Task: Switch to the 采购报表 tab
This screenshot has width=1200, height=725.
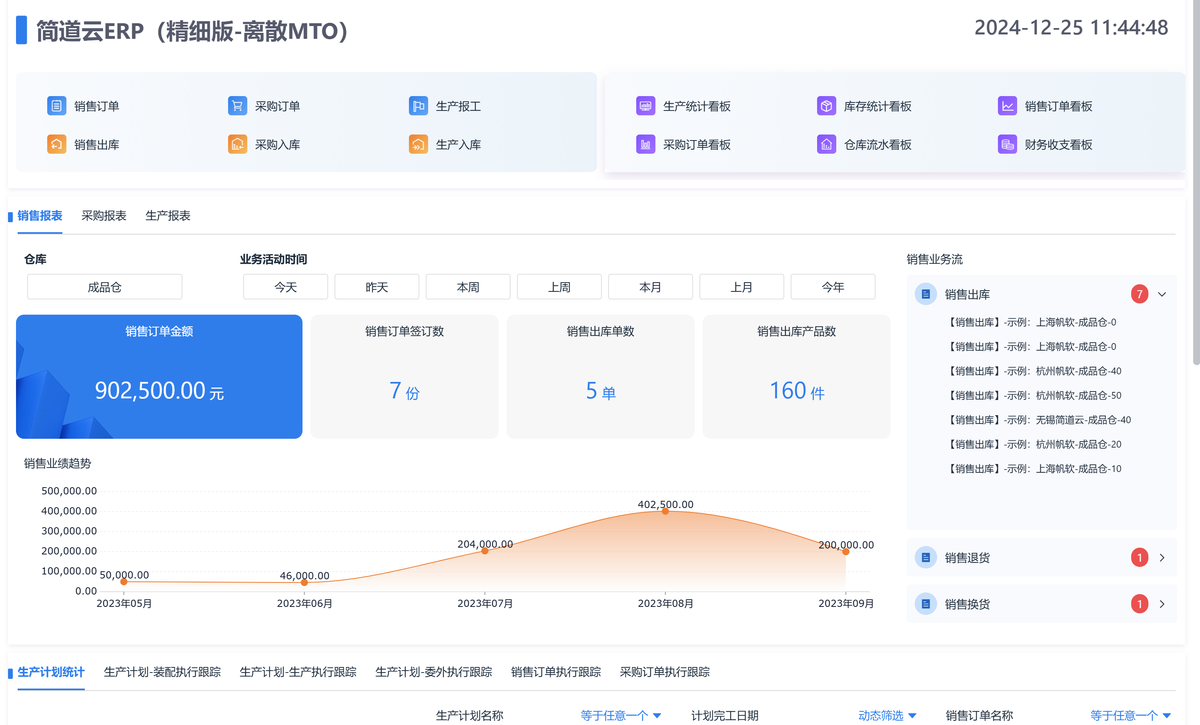Action: pos(104,216)
